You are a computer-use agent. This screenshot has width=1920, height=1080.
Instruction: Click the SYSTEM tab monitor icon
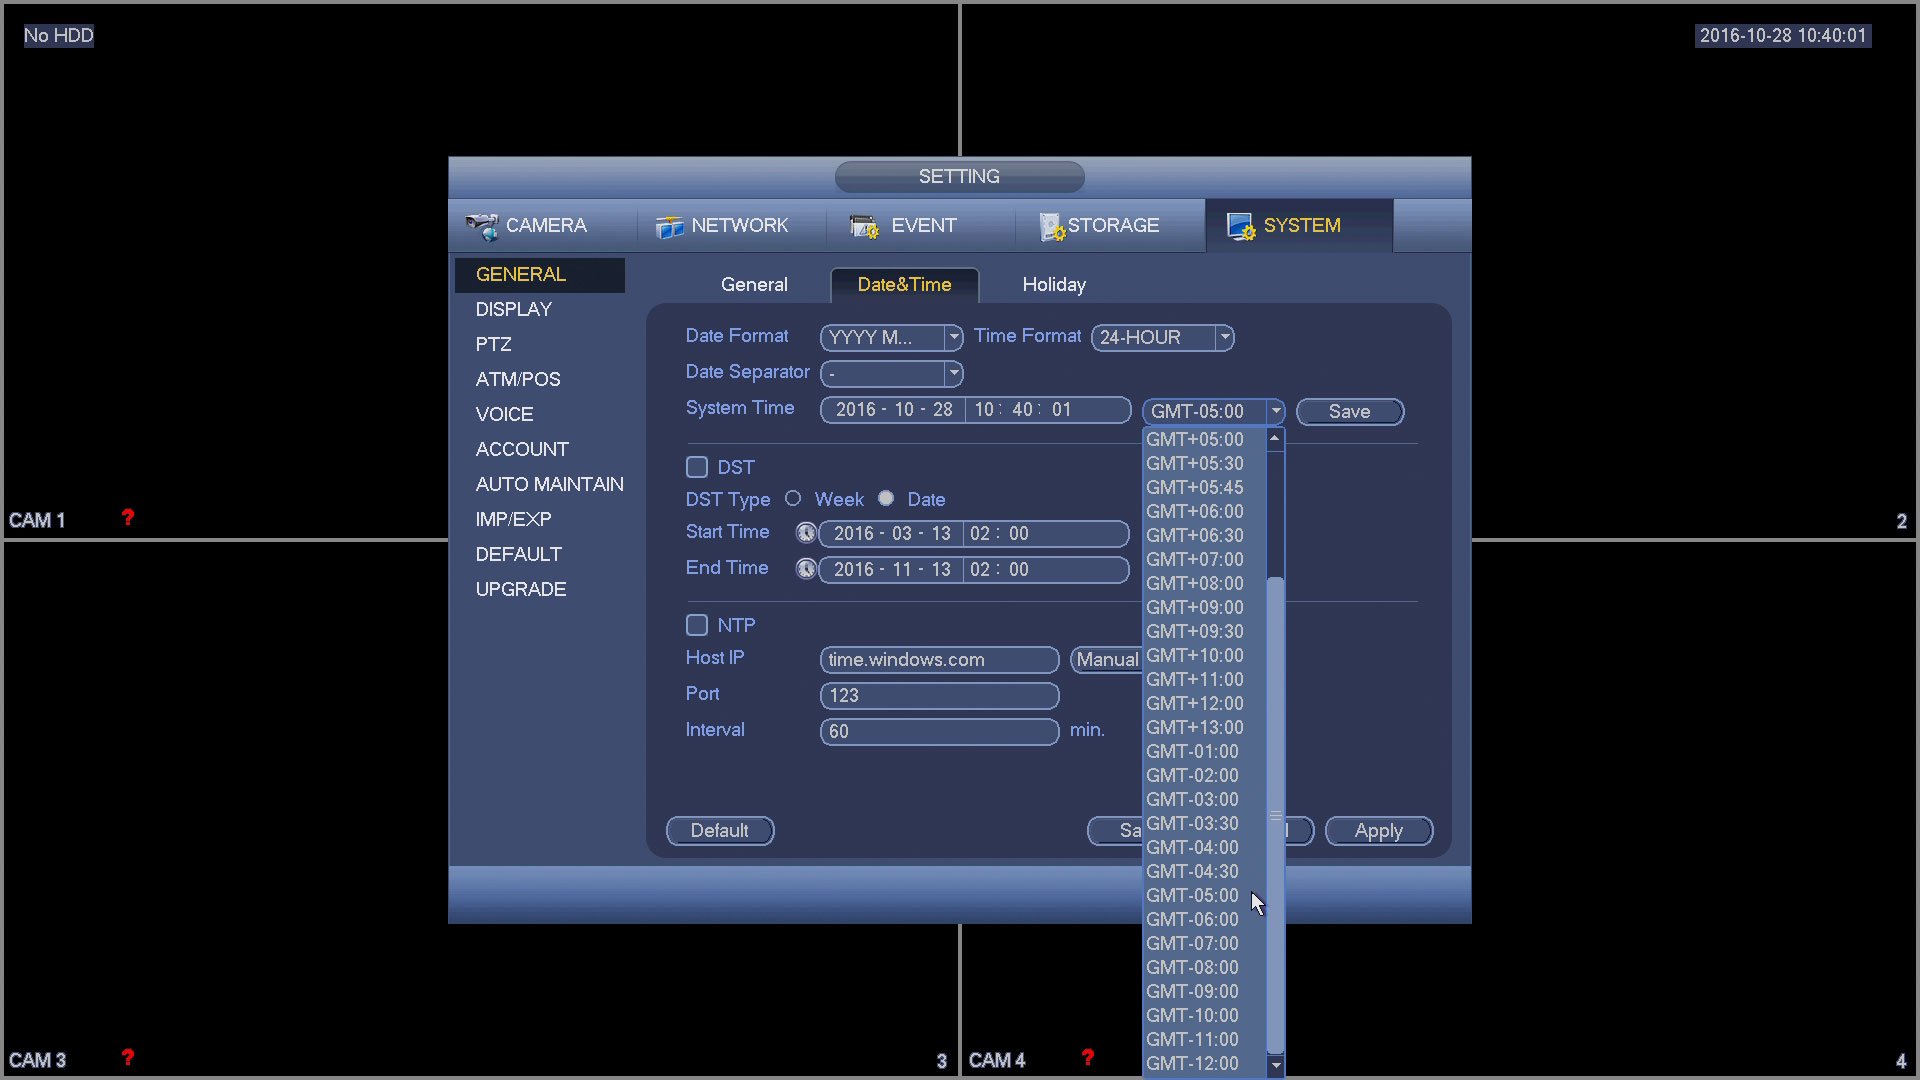tap(1240, 227)
